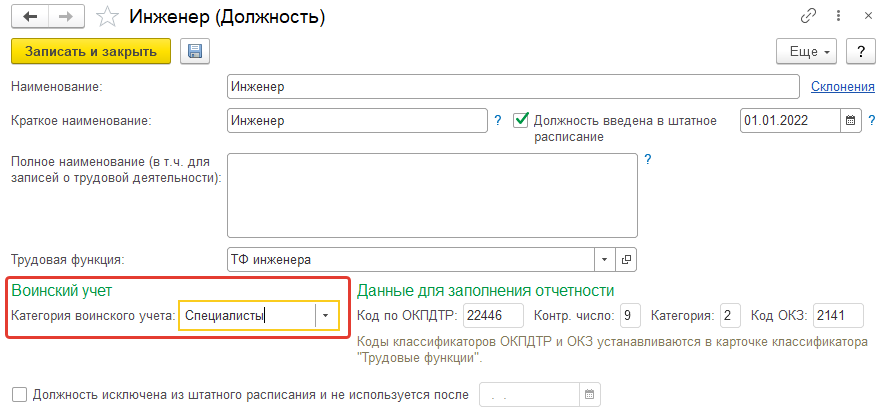888x418 pixels.
Task: Click Записать и закрыть button
Action: pos(91,52)
